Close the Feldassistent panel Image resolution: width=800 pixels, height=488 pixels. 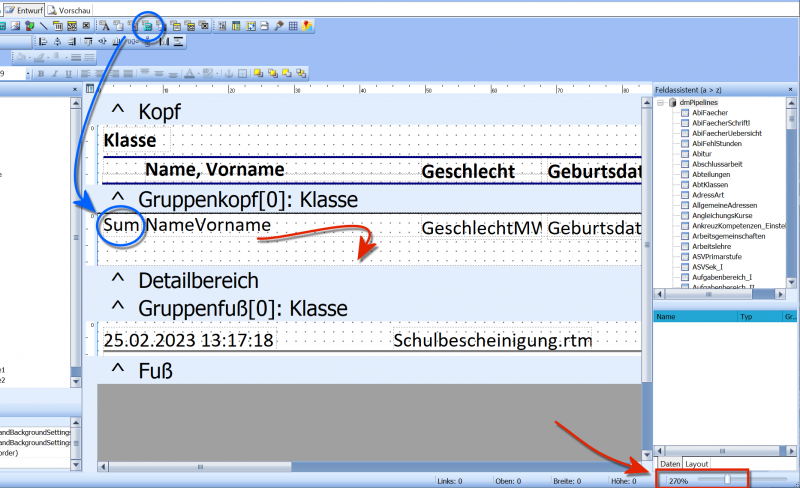790,90
